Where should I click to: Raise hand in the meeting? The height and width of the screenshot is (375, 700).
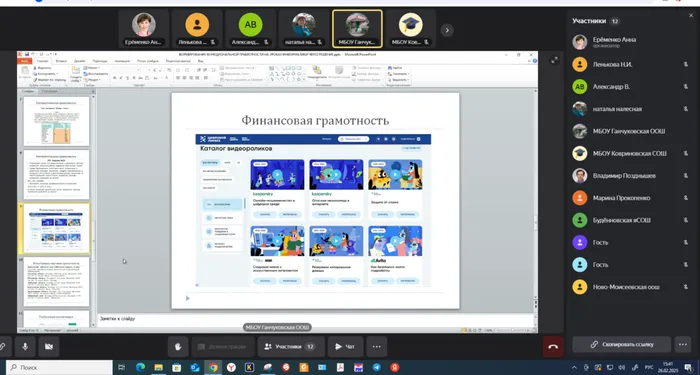tap(178, 346)
